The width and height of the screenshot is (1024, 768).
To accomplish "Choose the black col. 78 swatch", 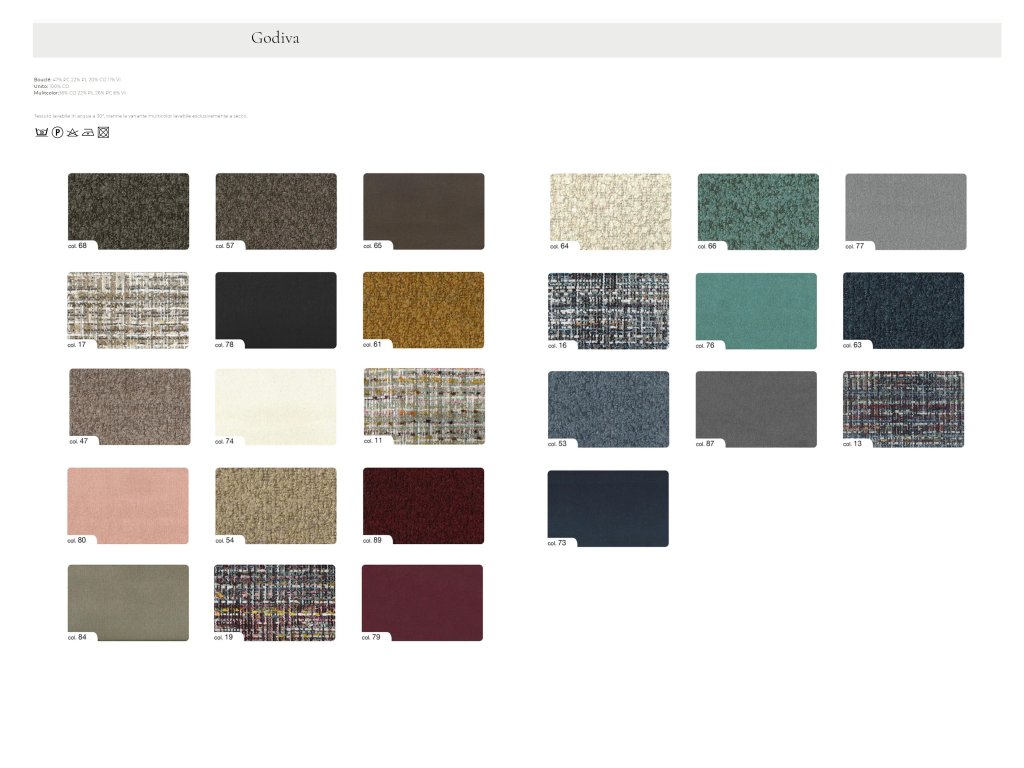I will pyautogui.click(x=276, y=310).
